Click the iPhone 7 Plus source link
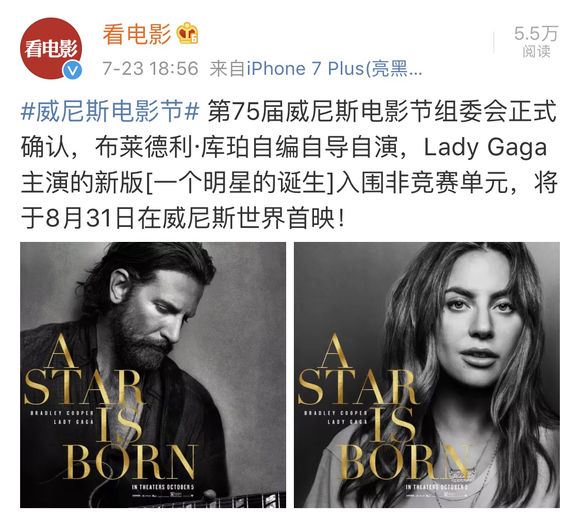The height and width of the screenshot is (521, 580). click(334, 68)
